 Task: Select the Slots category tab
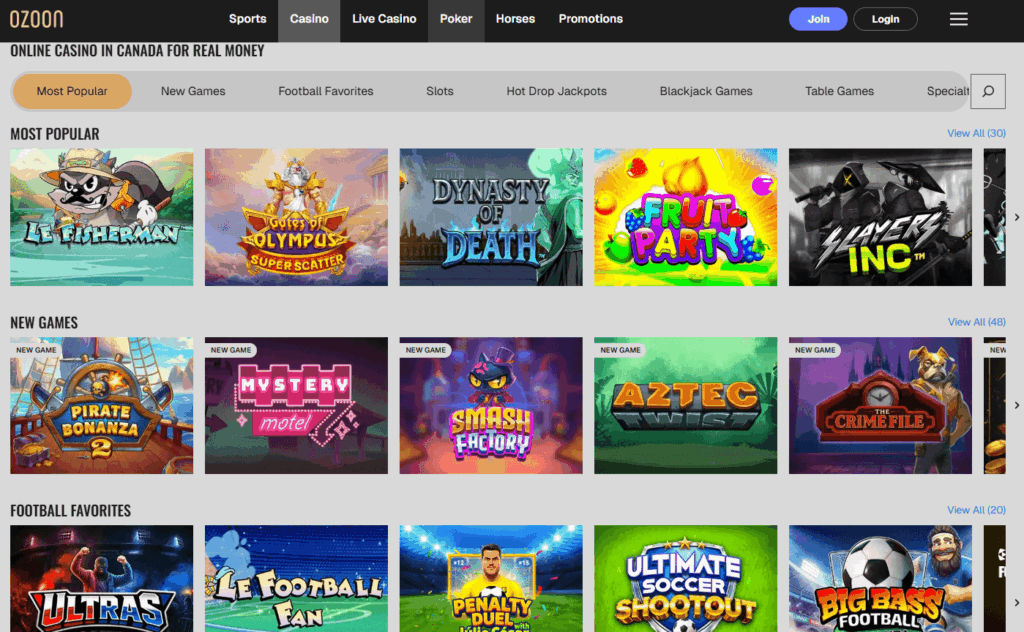coord(440,91)
